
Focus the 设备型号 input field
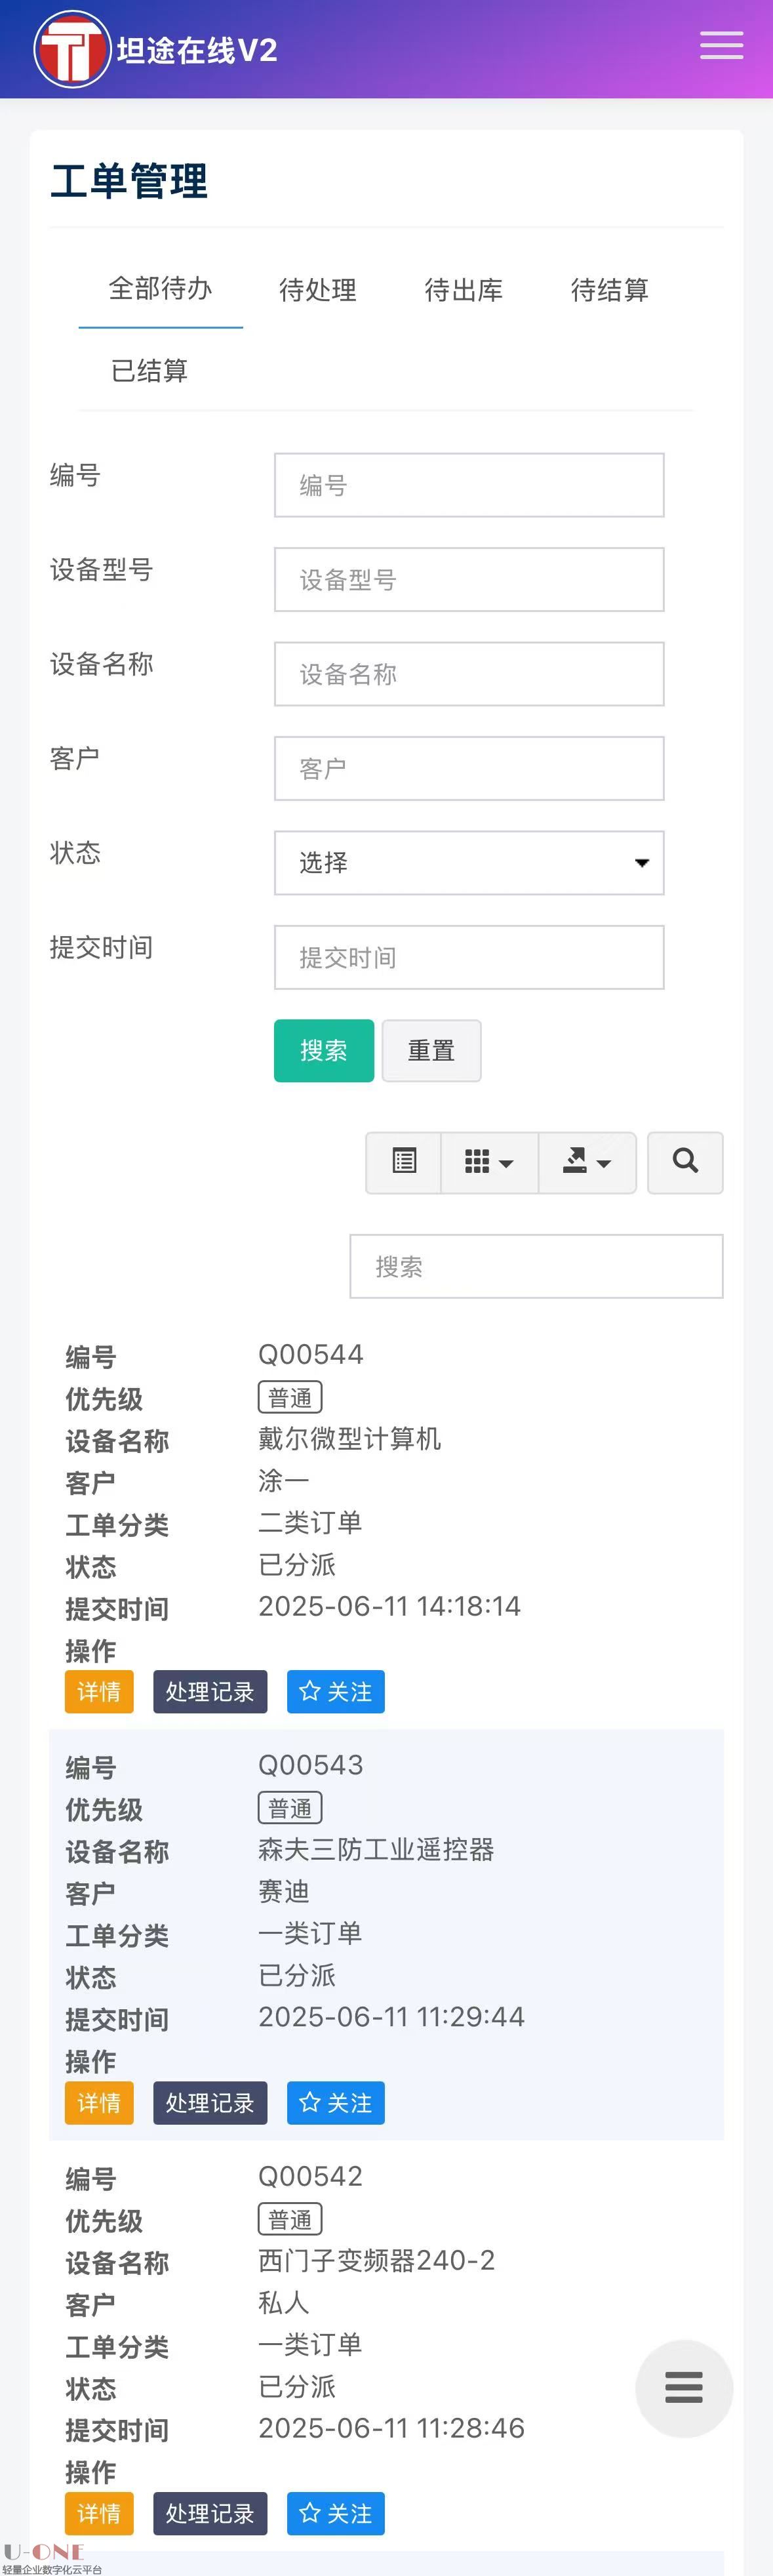tap(469, 580)
